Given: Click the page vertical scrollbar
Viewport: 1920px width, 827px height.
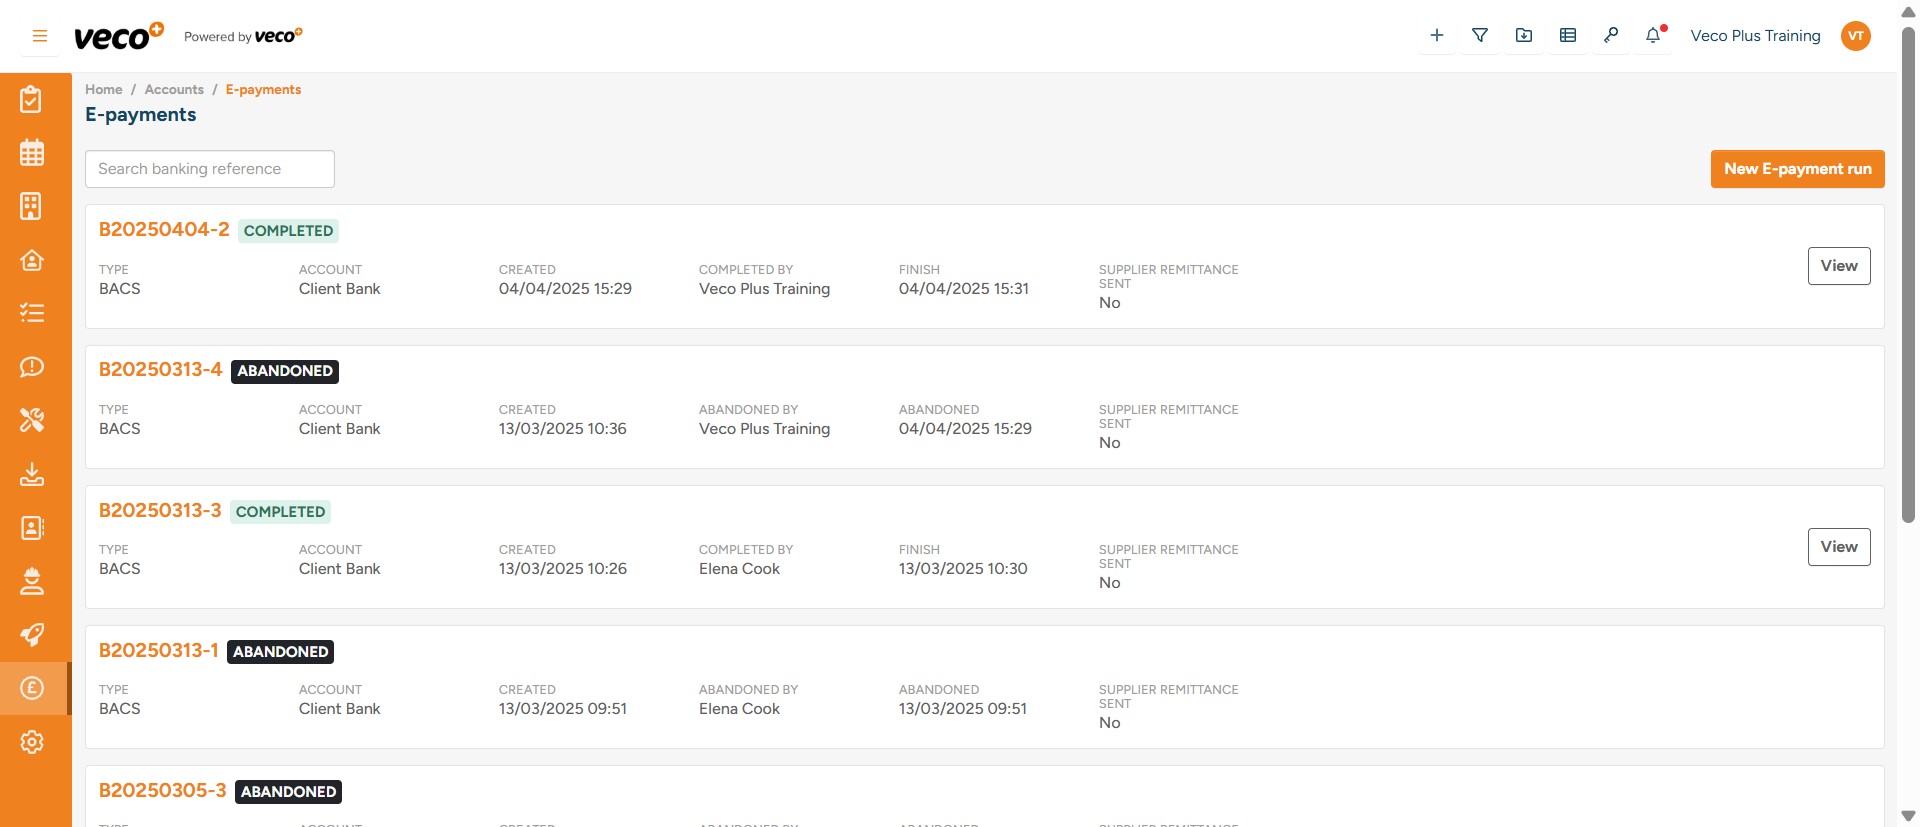Looking at the screenshot, I should (1908, 270).
